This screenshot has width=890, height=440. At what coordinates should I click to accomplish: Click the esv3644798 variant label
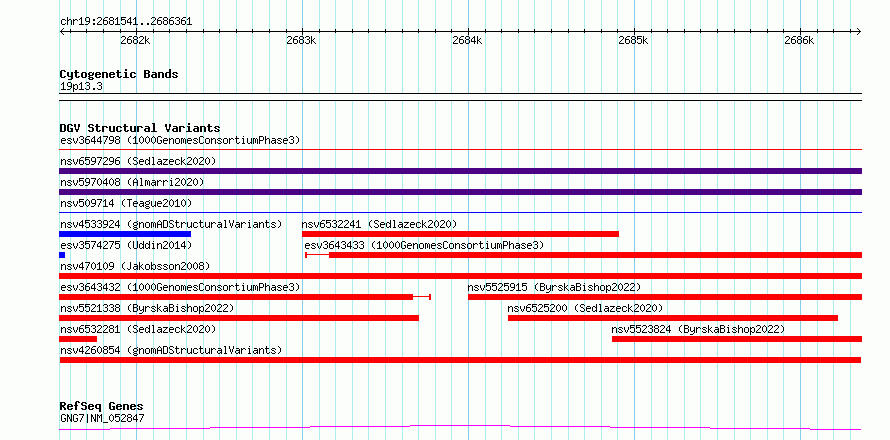point(179,140)
